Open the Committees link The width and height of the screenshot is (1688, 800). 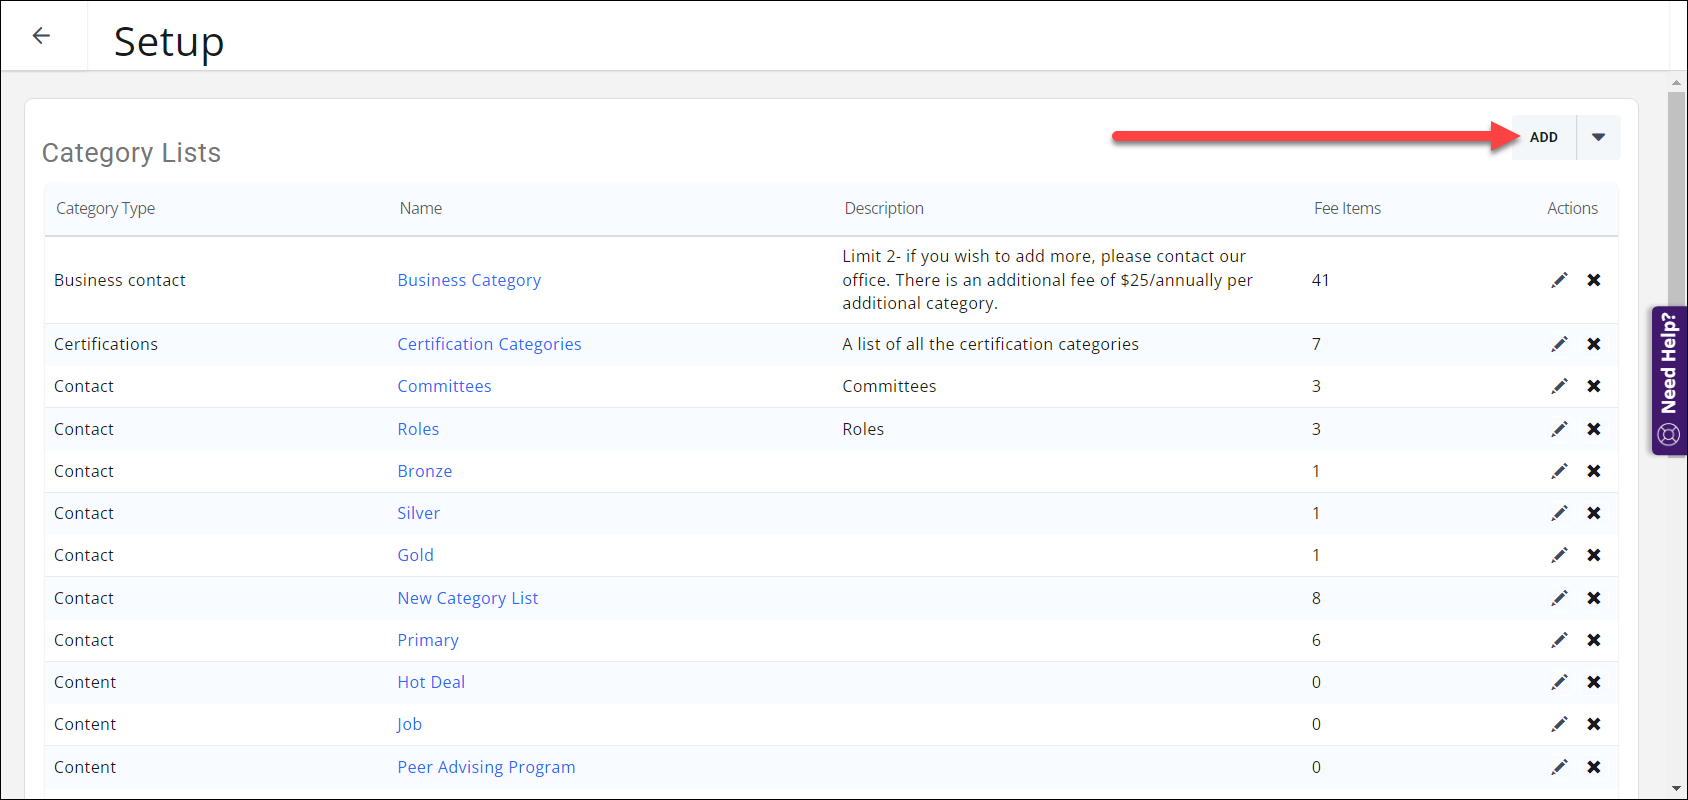[444, 386]
